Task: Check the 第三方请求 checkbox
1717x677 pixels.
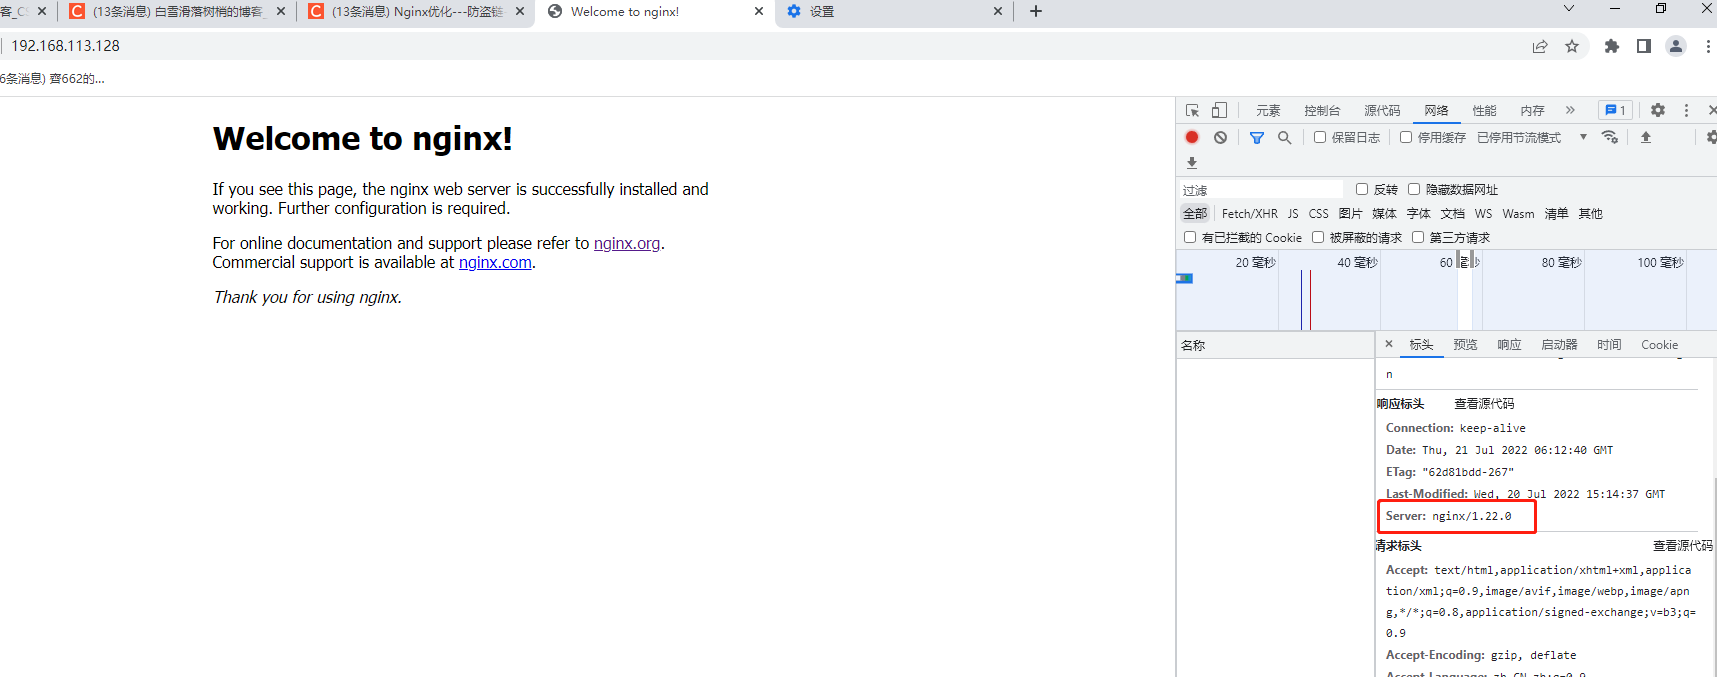Action: click(1418, 237)
